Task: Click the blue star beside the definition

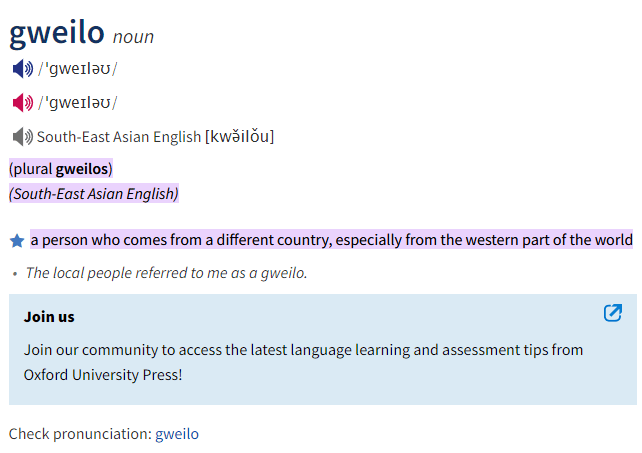Action: pos(17,241)
